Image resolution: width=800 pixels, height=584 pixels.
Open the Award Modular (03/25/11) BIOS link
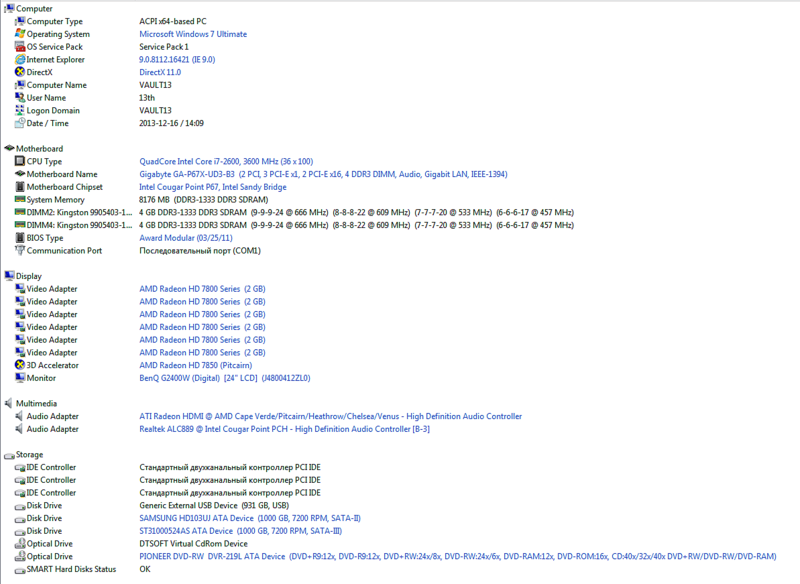(186, 238)
